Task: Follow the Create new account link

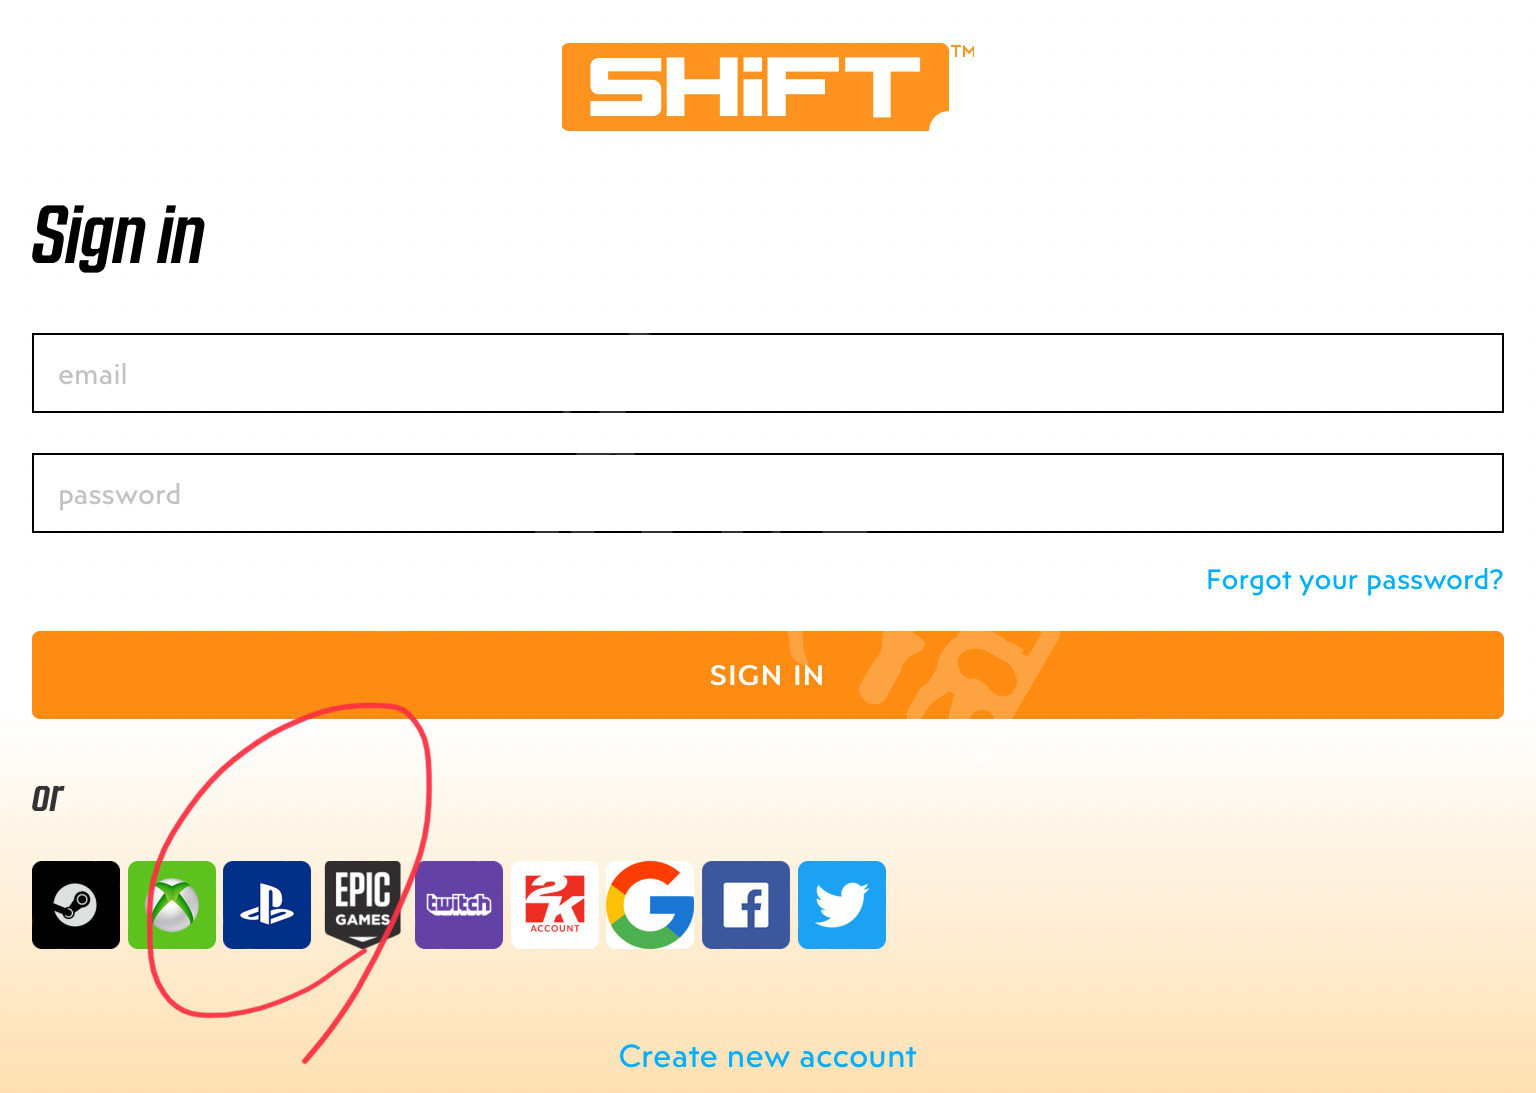Action: 768,1057
